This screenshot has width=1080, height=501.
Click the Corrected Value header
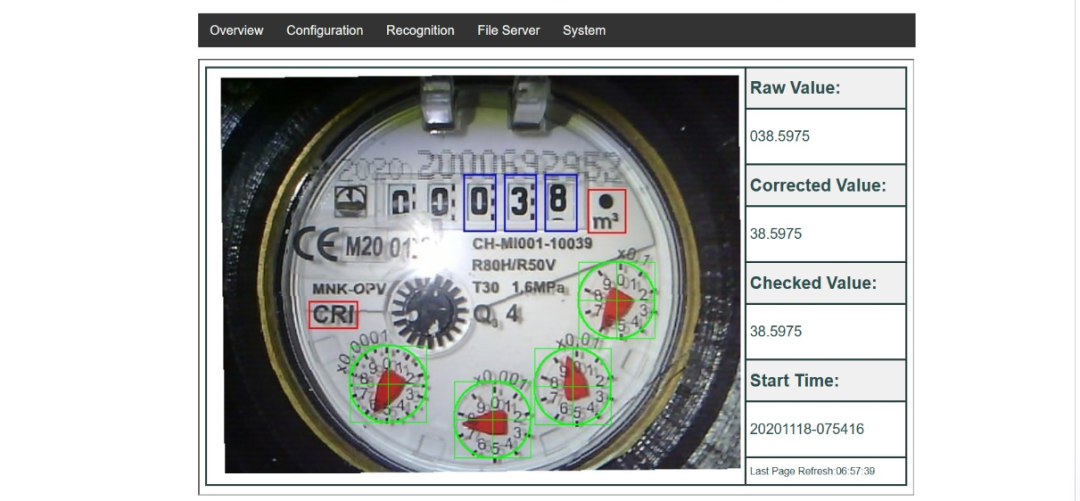(825, 185)
